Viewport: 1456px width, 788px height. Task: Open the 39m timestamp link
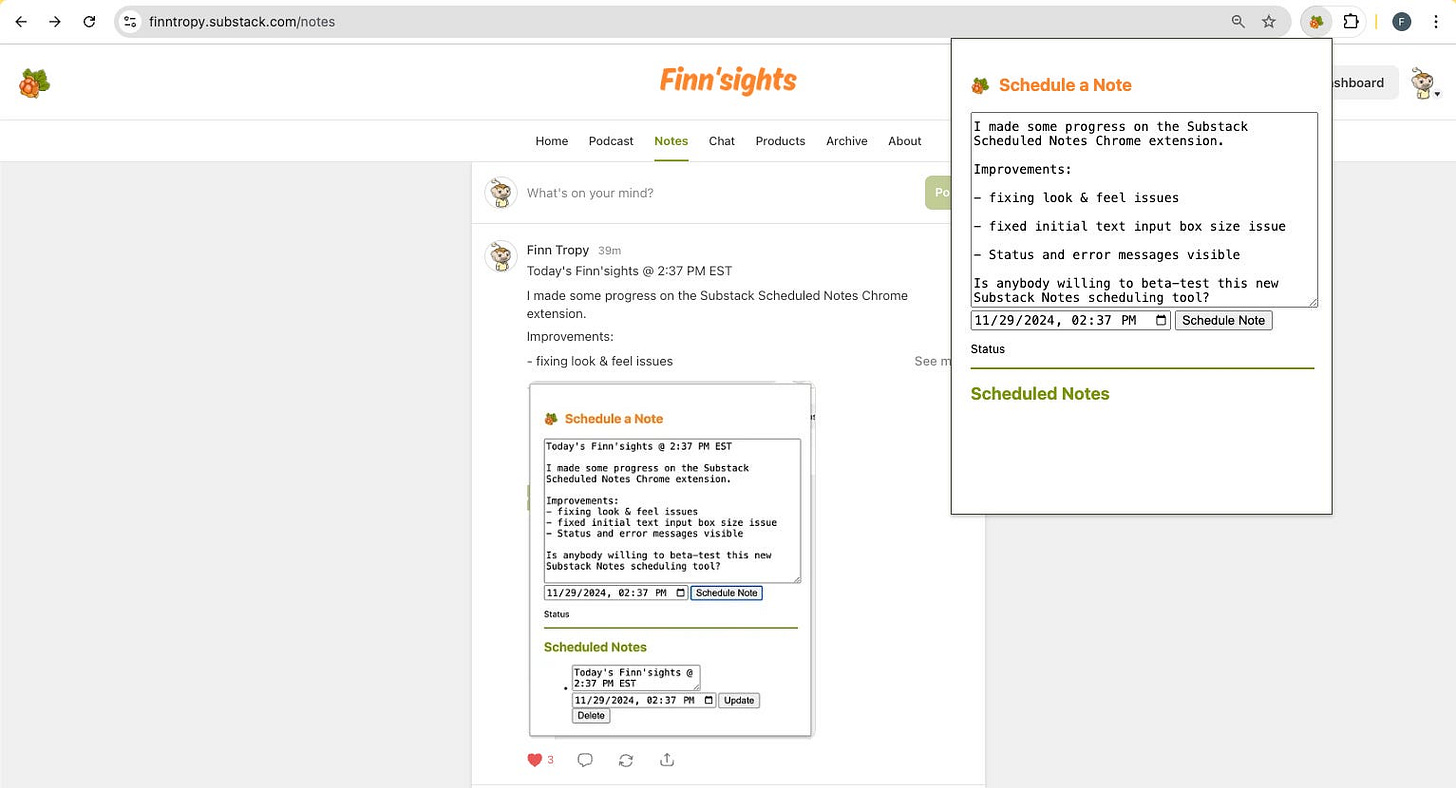(x=609, y=251)
